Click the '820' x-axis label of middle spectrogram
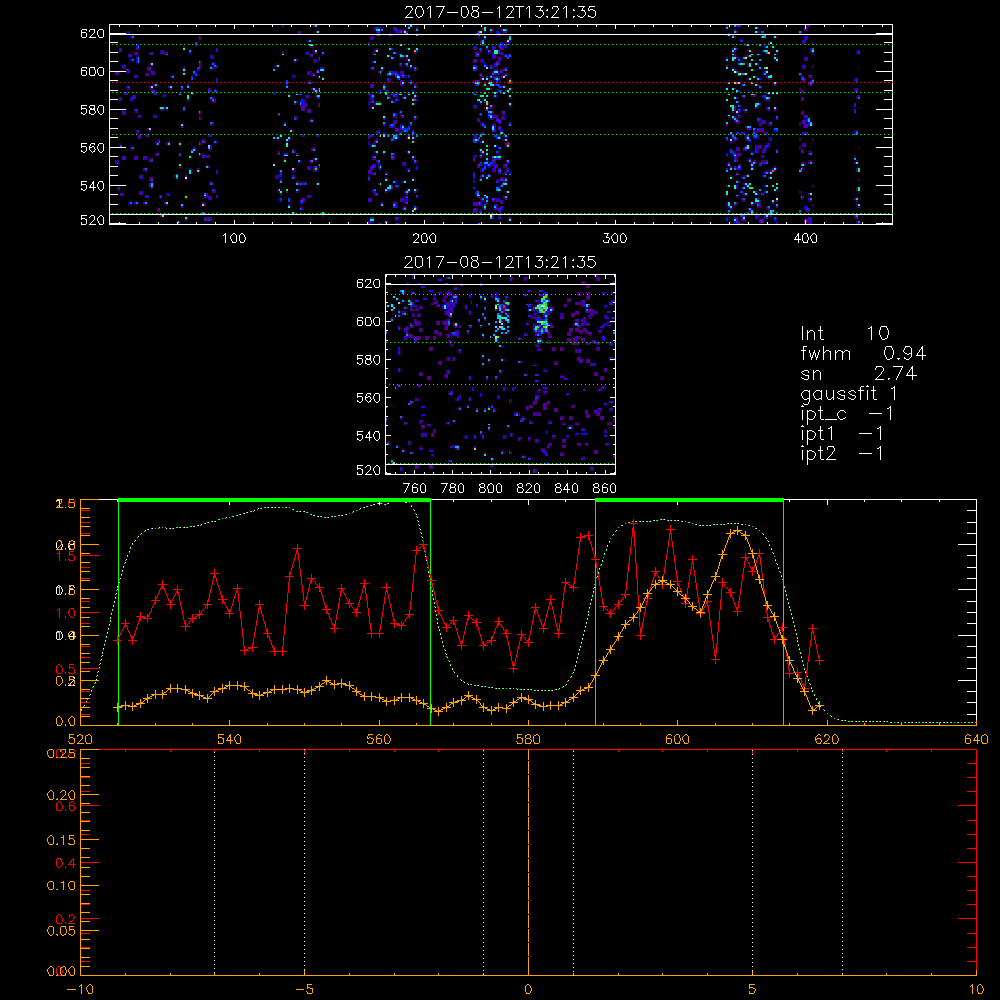1000x1000 pixels. coord(529,489)
